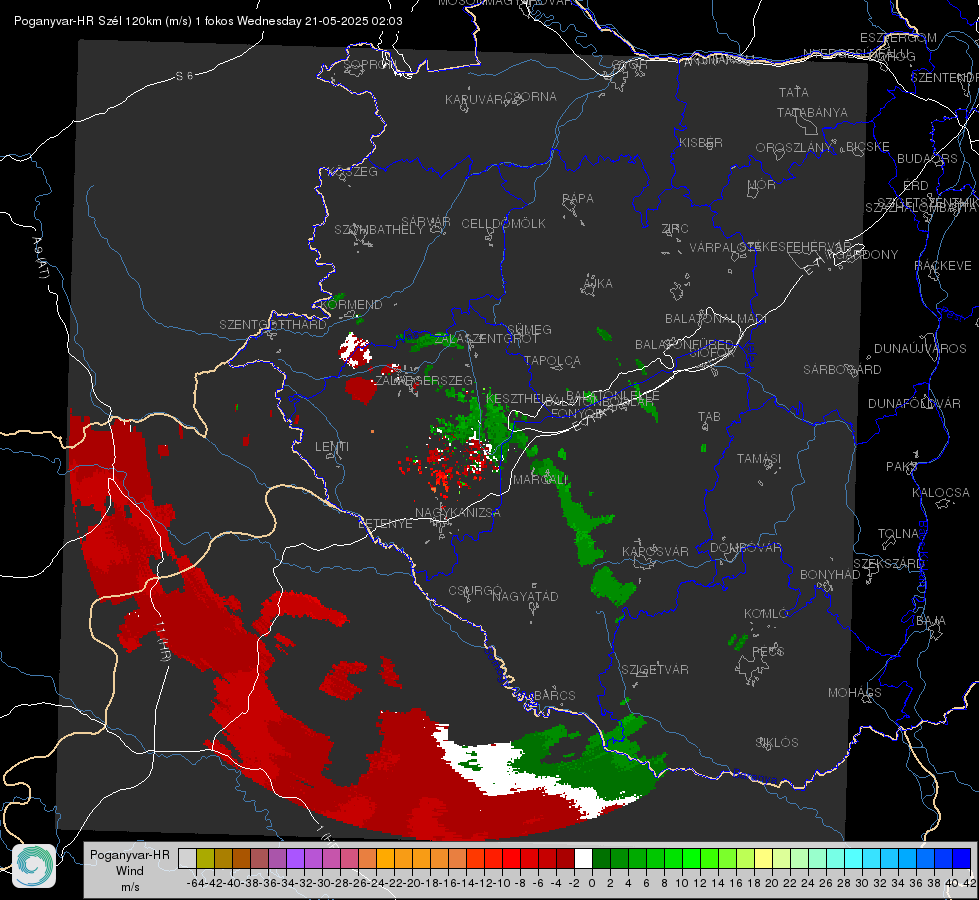Pick the dark red swatch left of white
Image resolution: width=979 pixels, height=900 pixels.
(565, 858)
